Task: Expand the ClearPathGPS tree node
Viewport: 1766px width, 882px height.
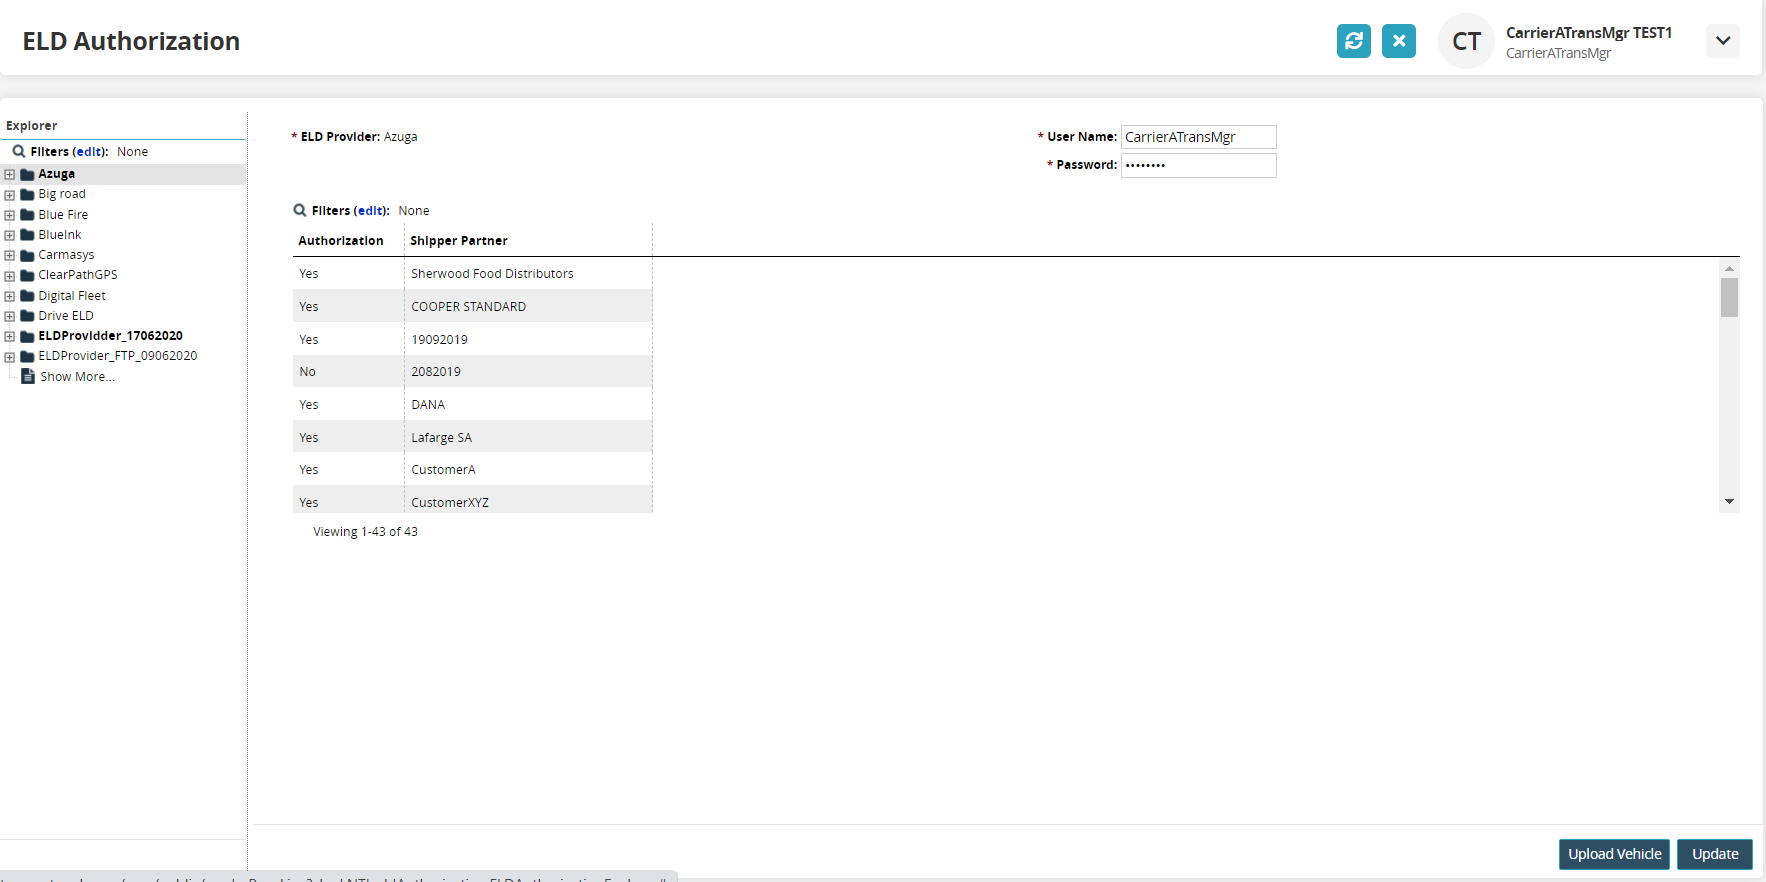Action: point(10,276)
